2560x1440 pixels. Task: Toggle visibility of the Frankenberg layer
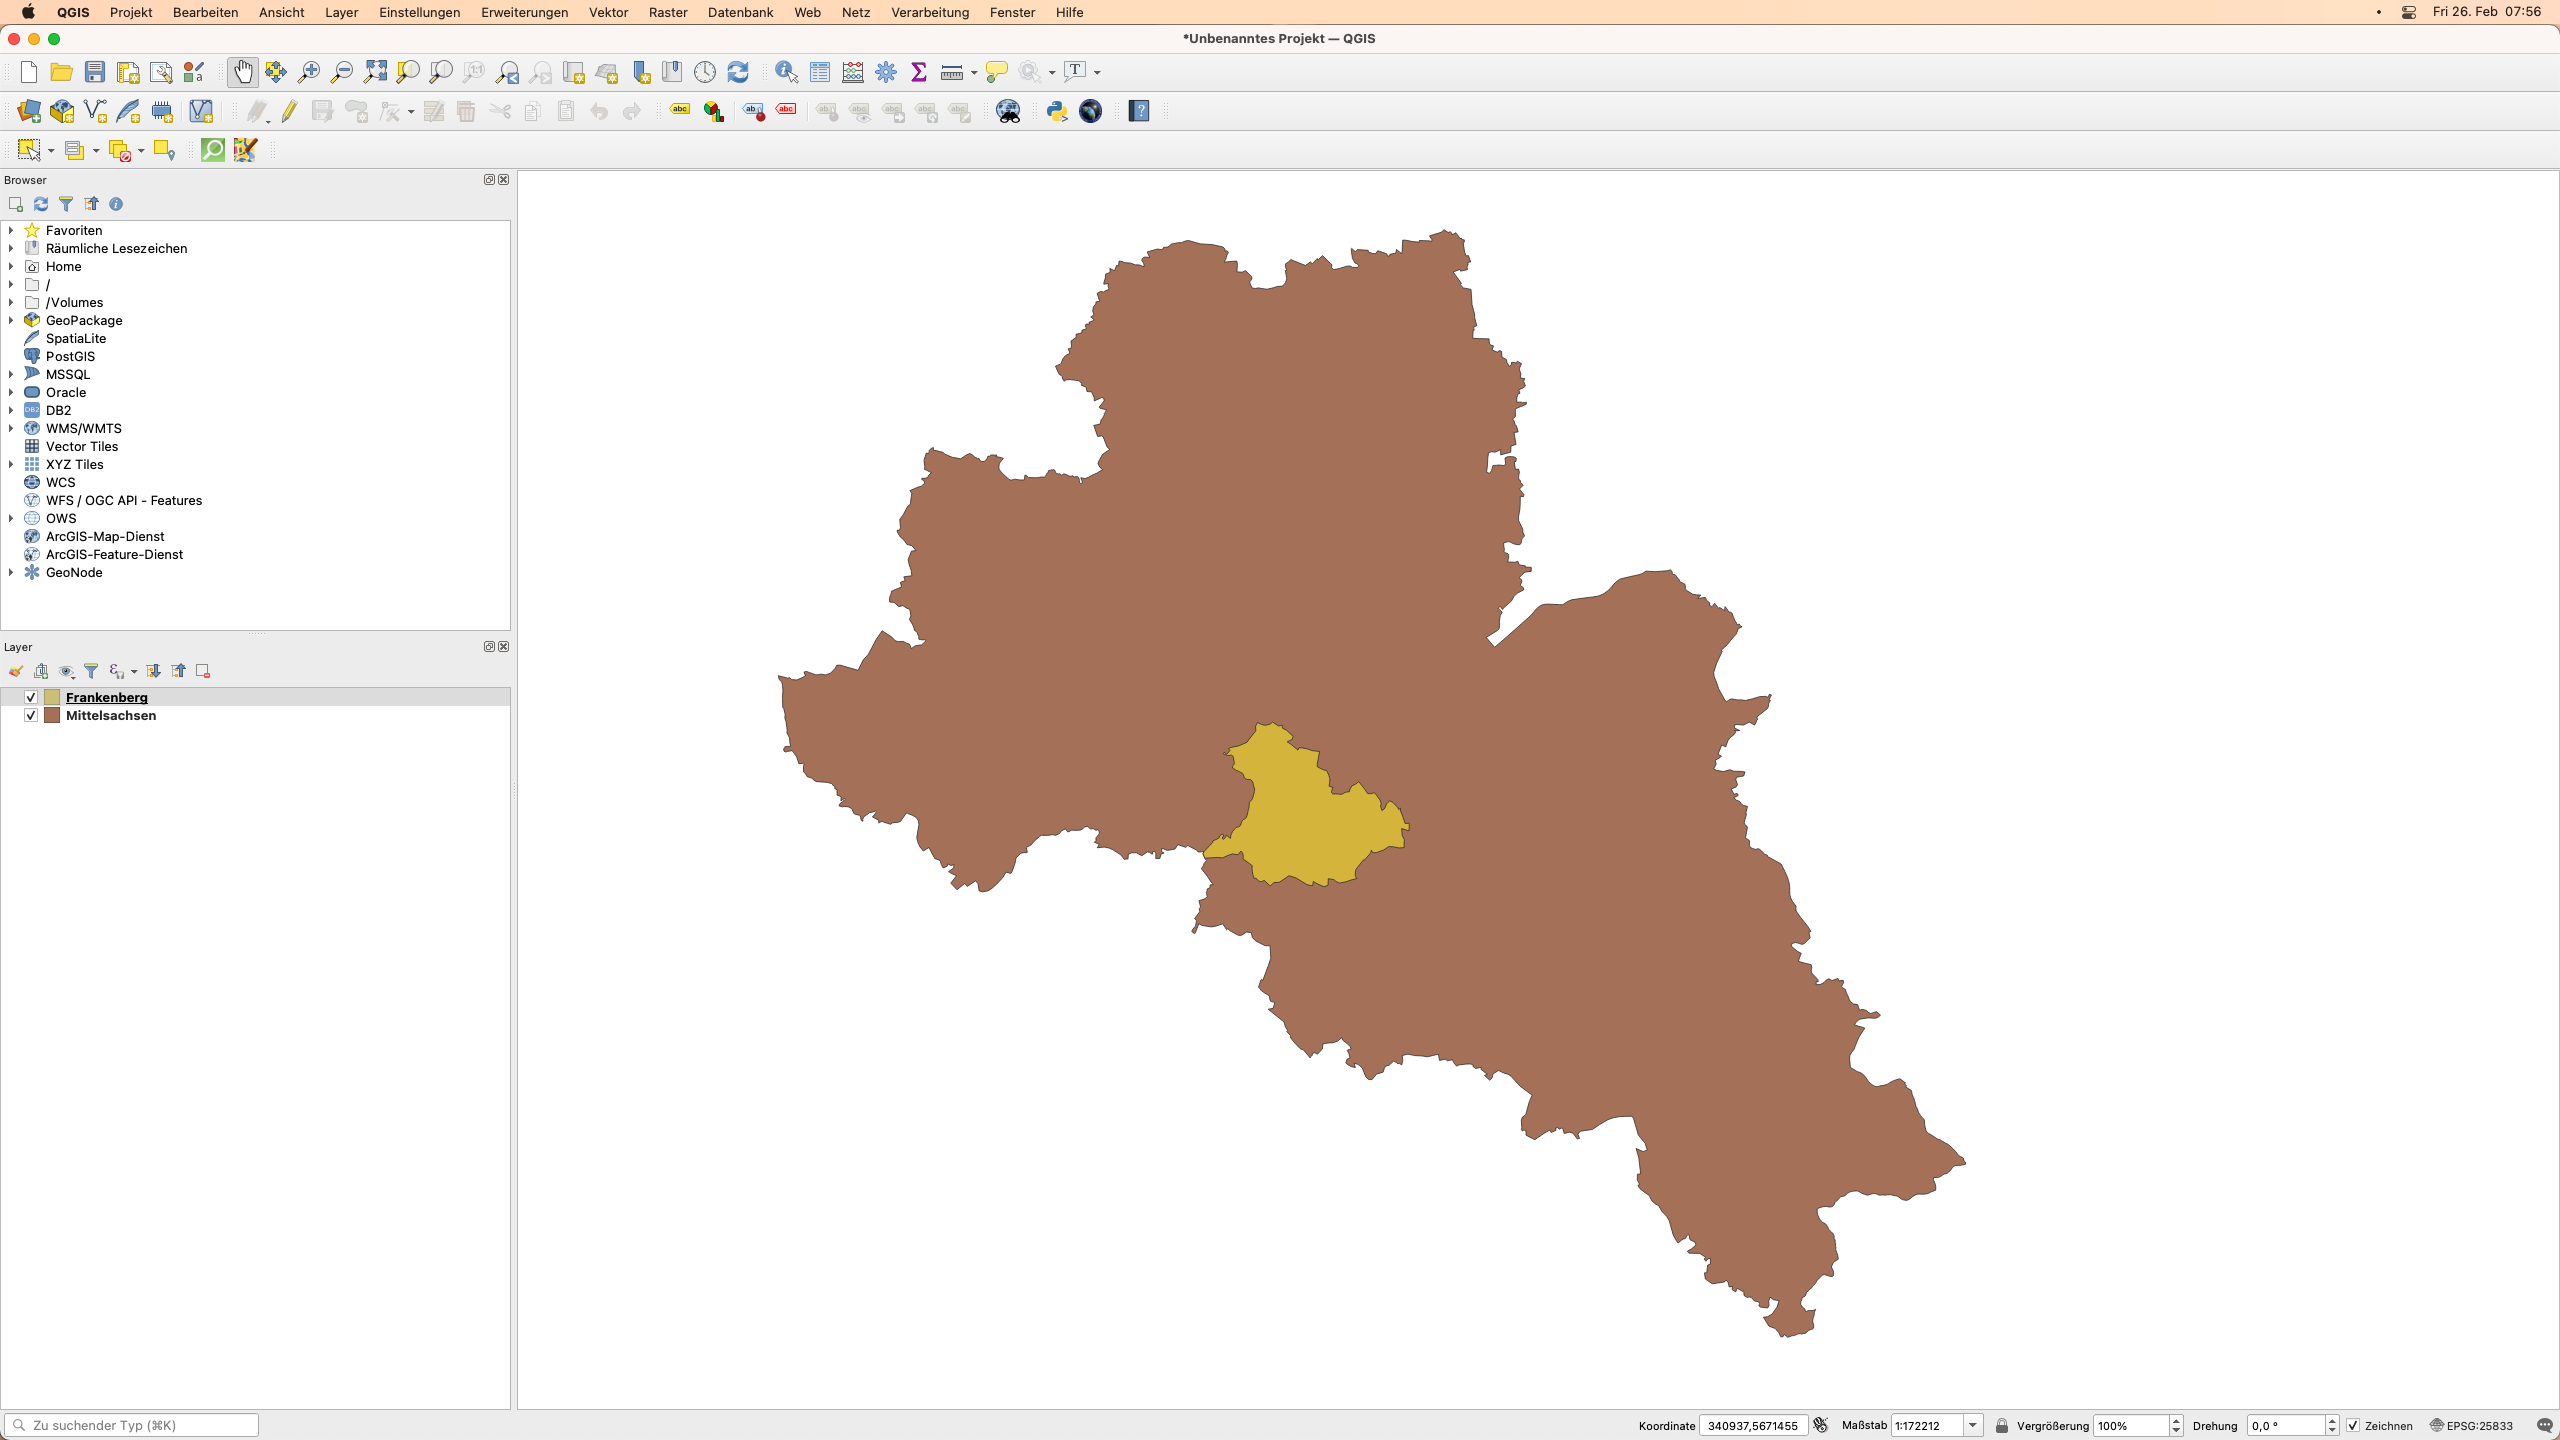pyautogui.click(x=31, y=697)
